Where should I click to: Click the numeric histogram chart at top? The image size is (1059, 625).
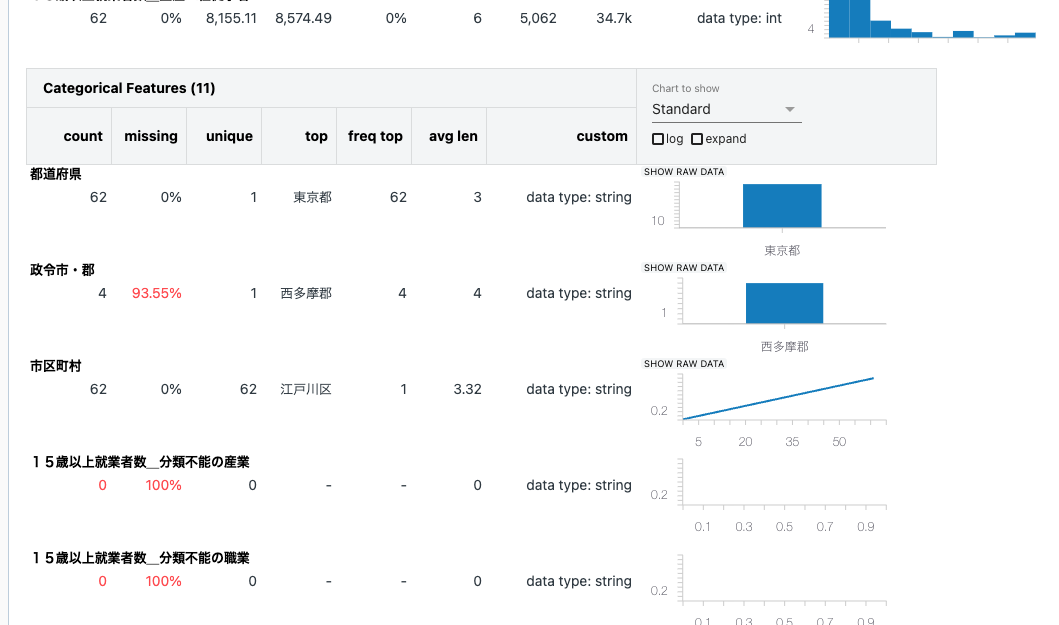(932, 19)
